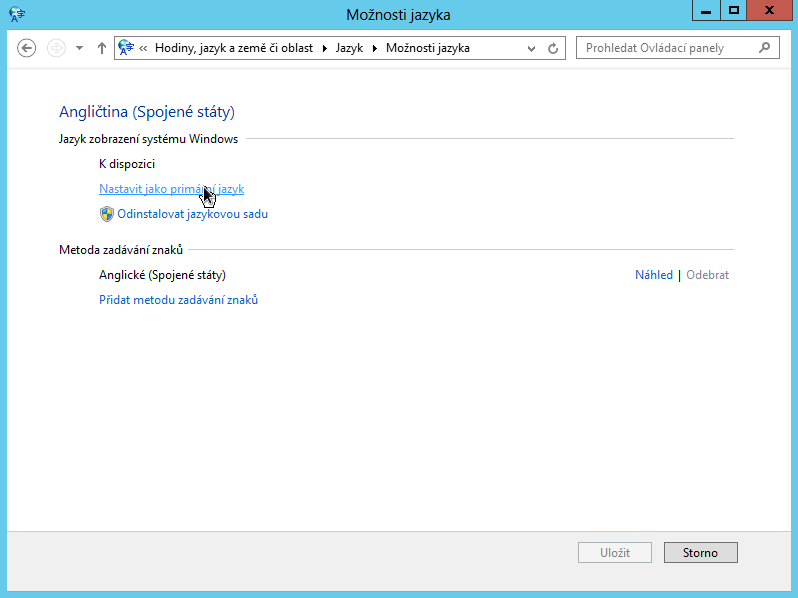Click the language icon in the address bar
This screenshot has width=798, height=598.
pyautogui.click(x=126, y=48)
